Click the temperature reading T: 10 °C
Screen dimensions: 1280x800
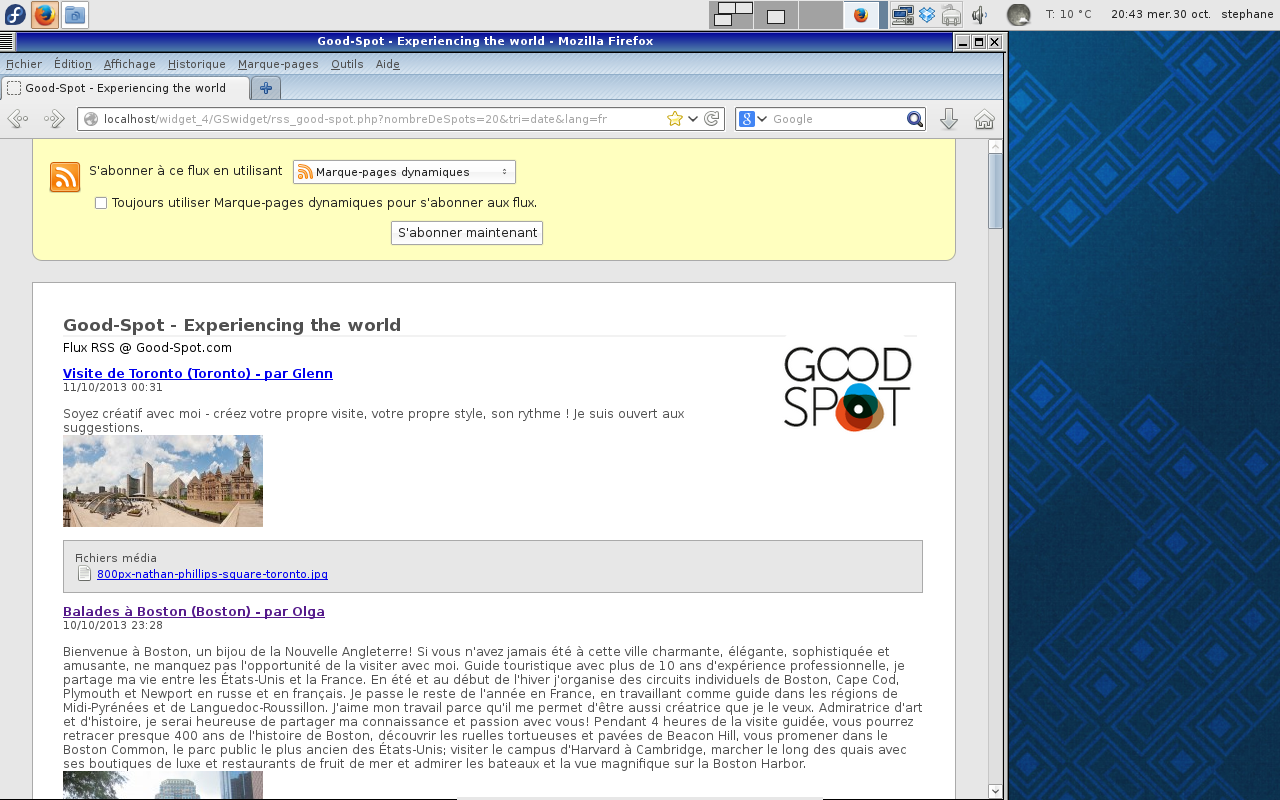click(x=1068, y=15)
